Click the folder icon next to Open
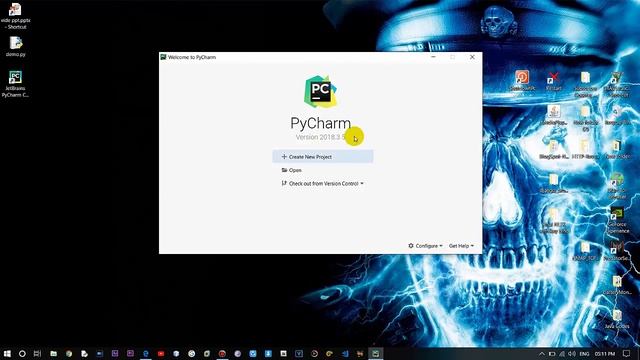Viewport: 640px width, 360px height. pyautogui.click(x=284, y=170)
